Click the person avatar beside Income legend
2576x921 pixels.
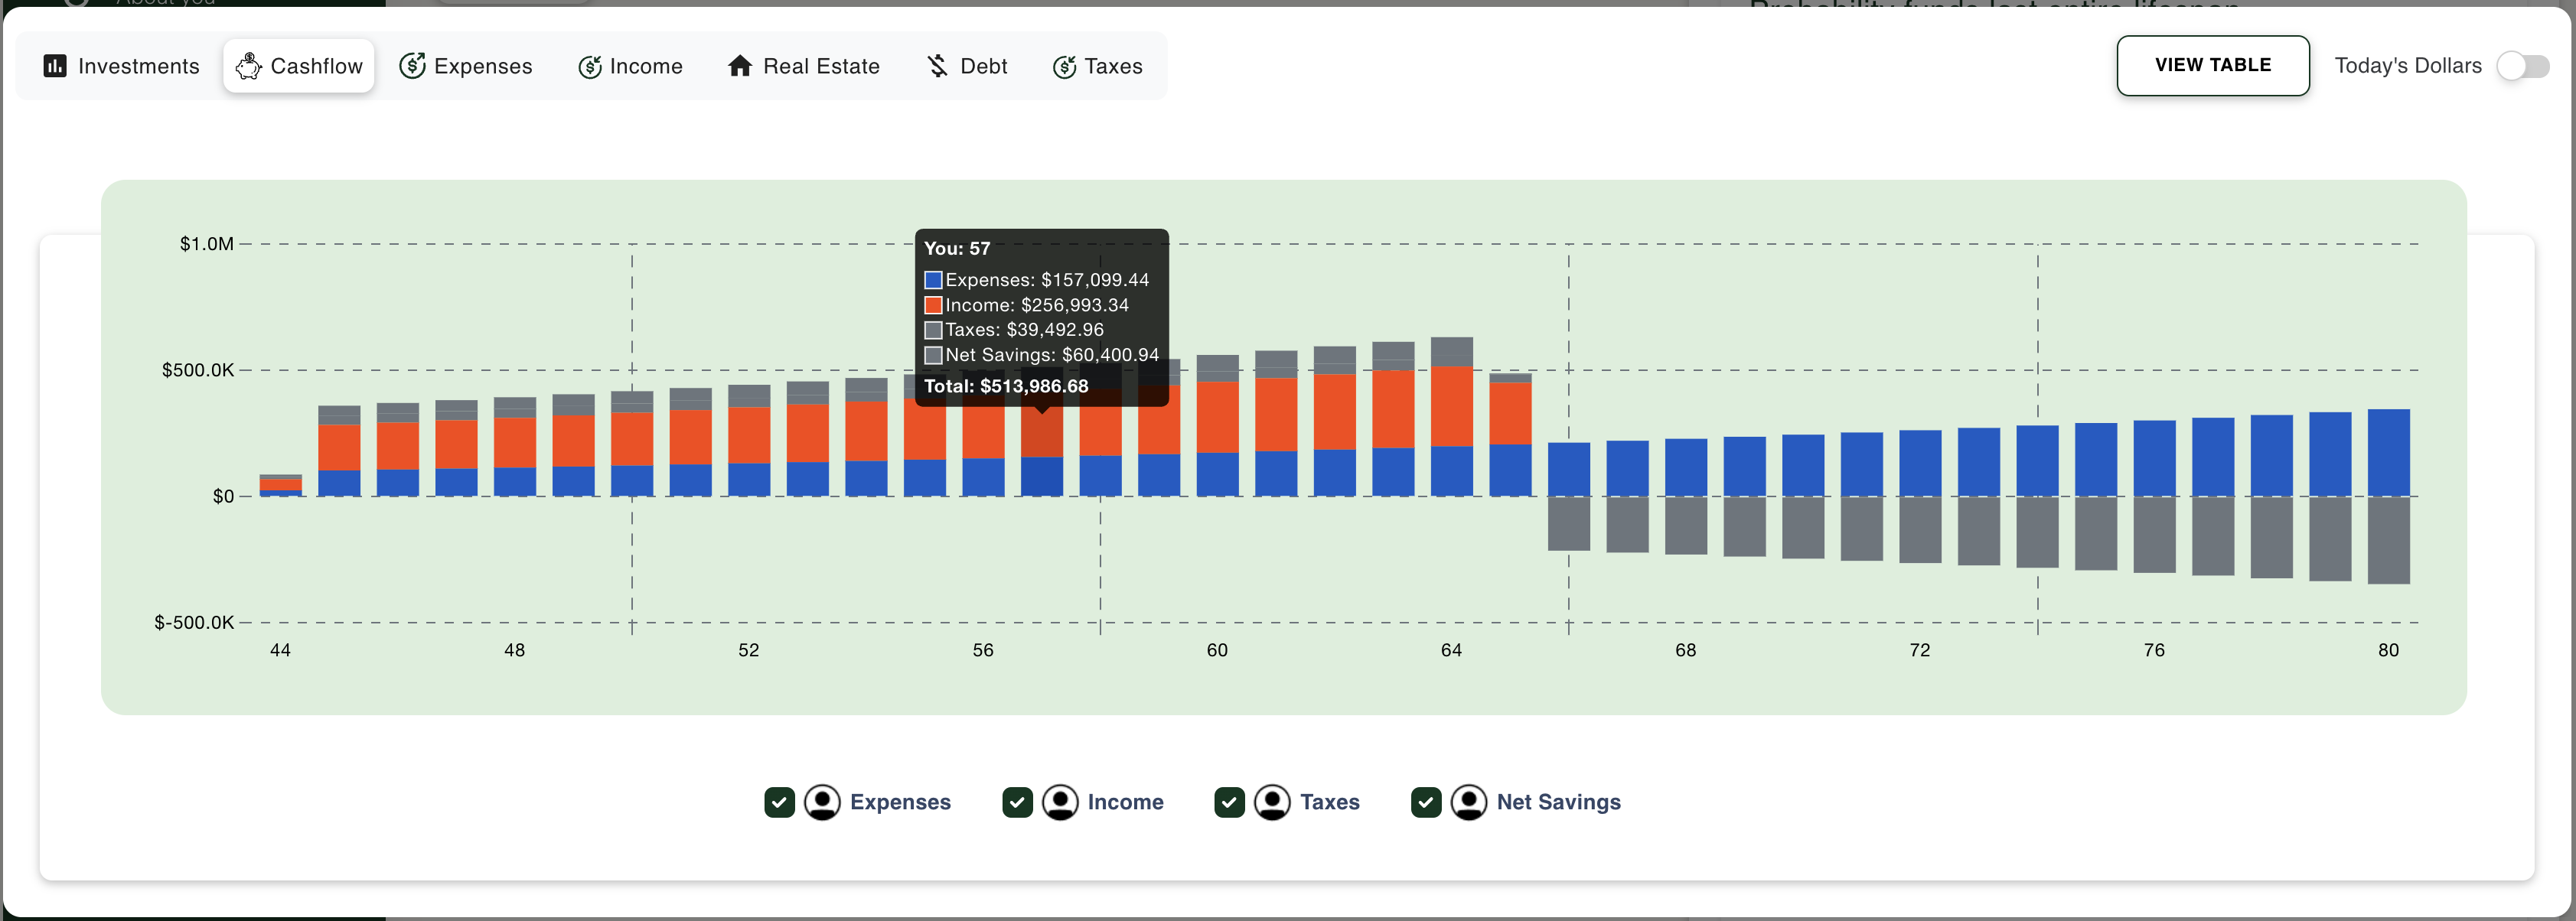pos(1060,802)
